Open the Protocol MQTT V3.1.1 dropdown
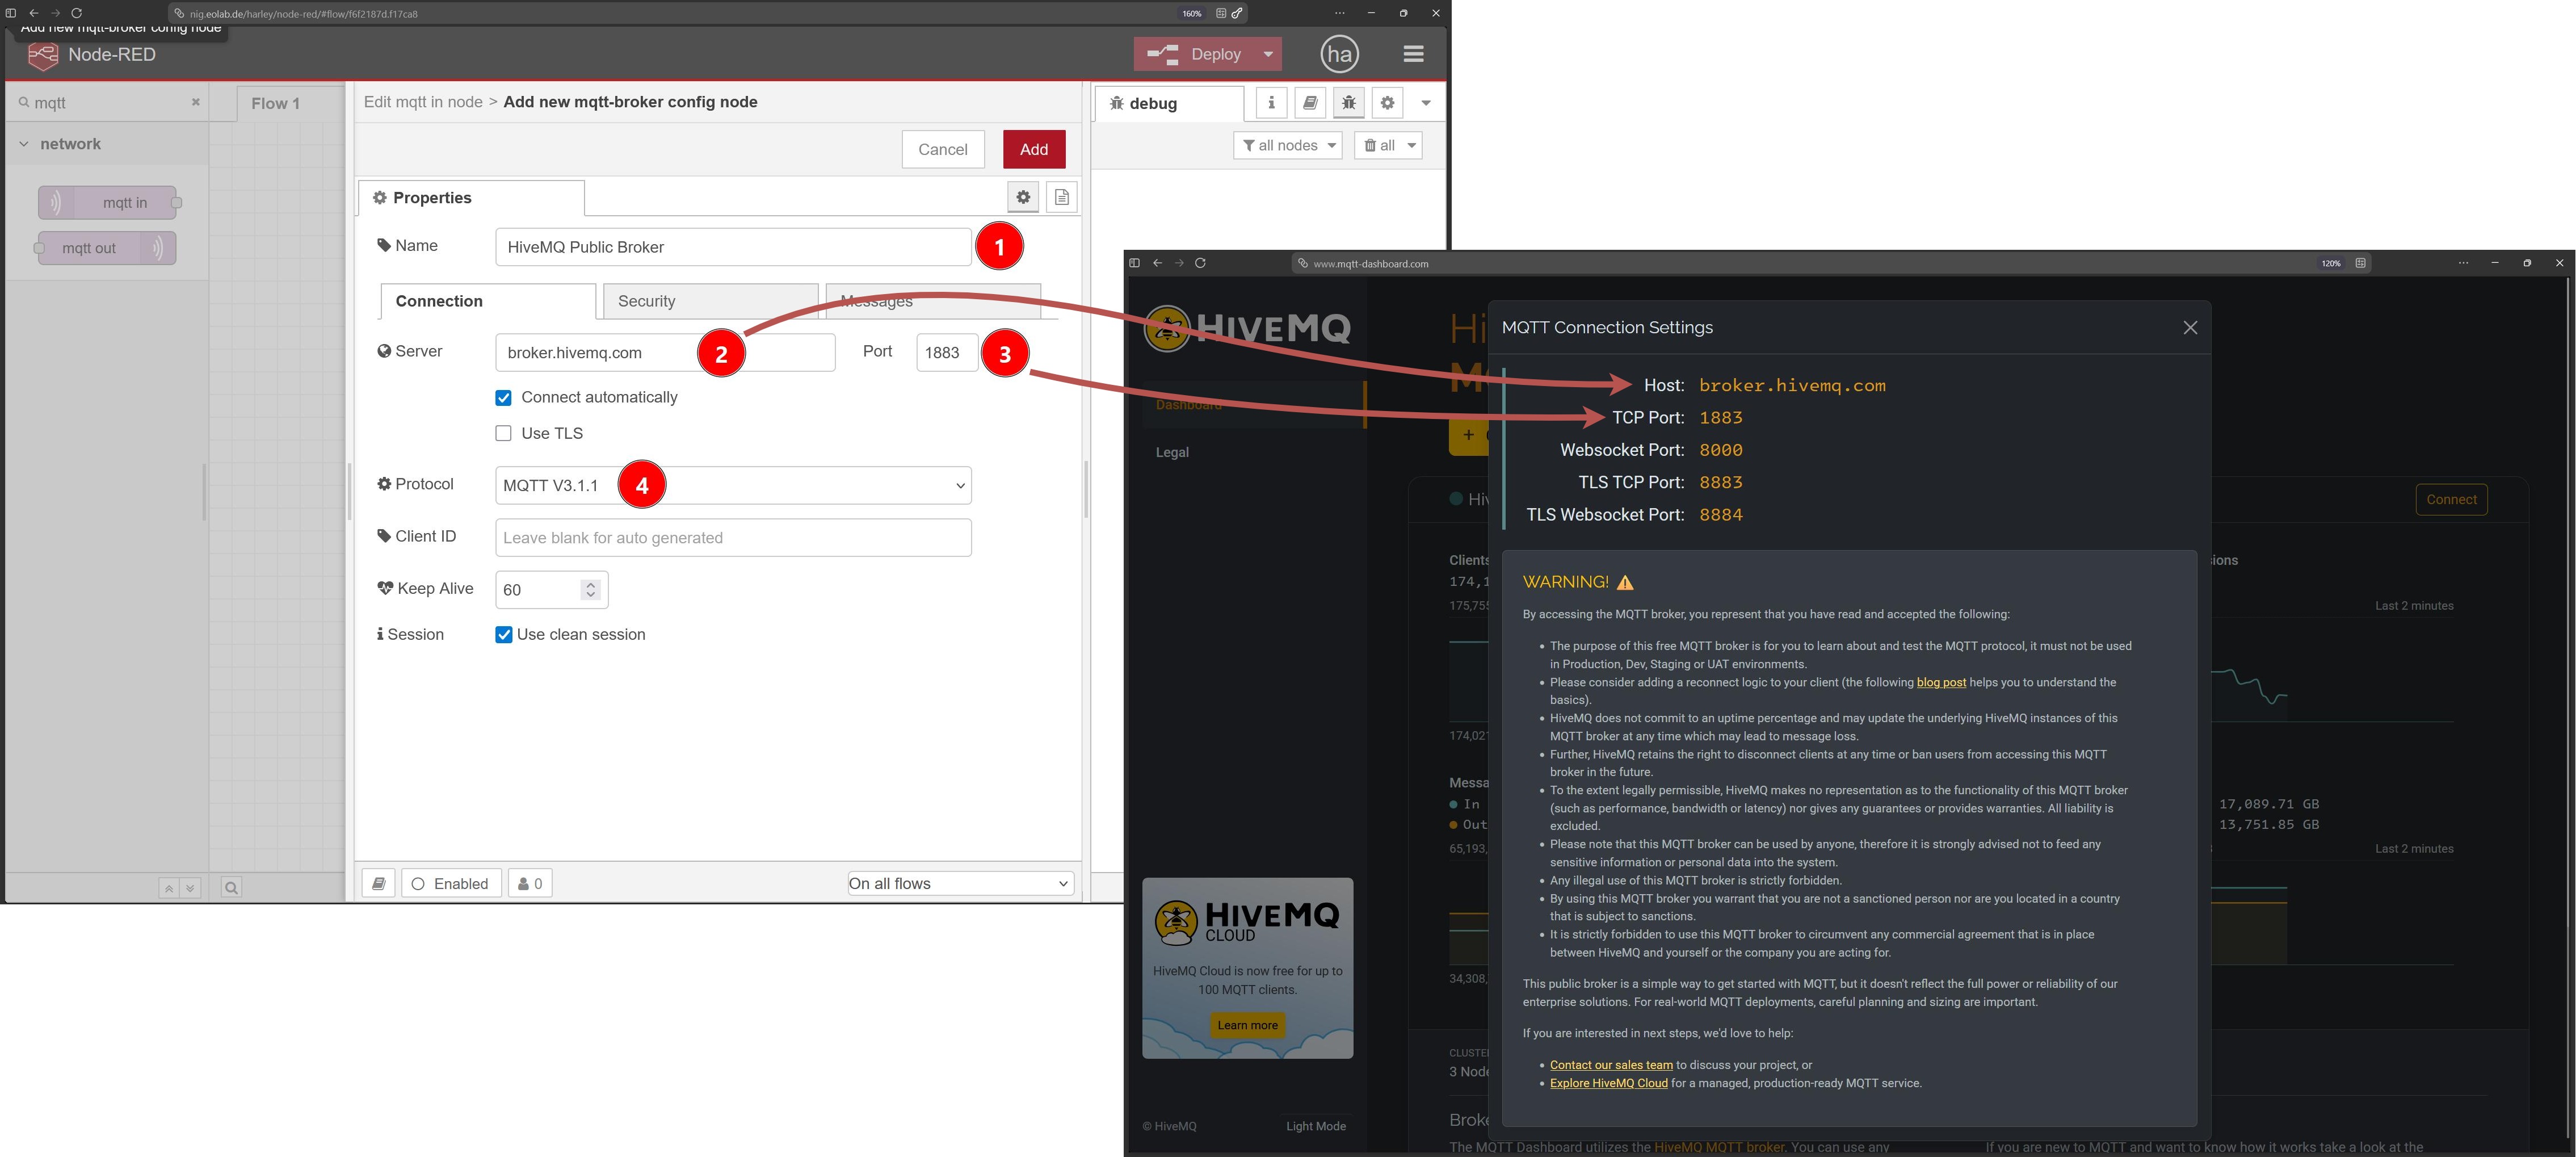Screen dimensions: 2576x1157 [733, 485]
